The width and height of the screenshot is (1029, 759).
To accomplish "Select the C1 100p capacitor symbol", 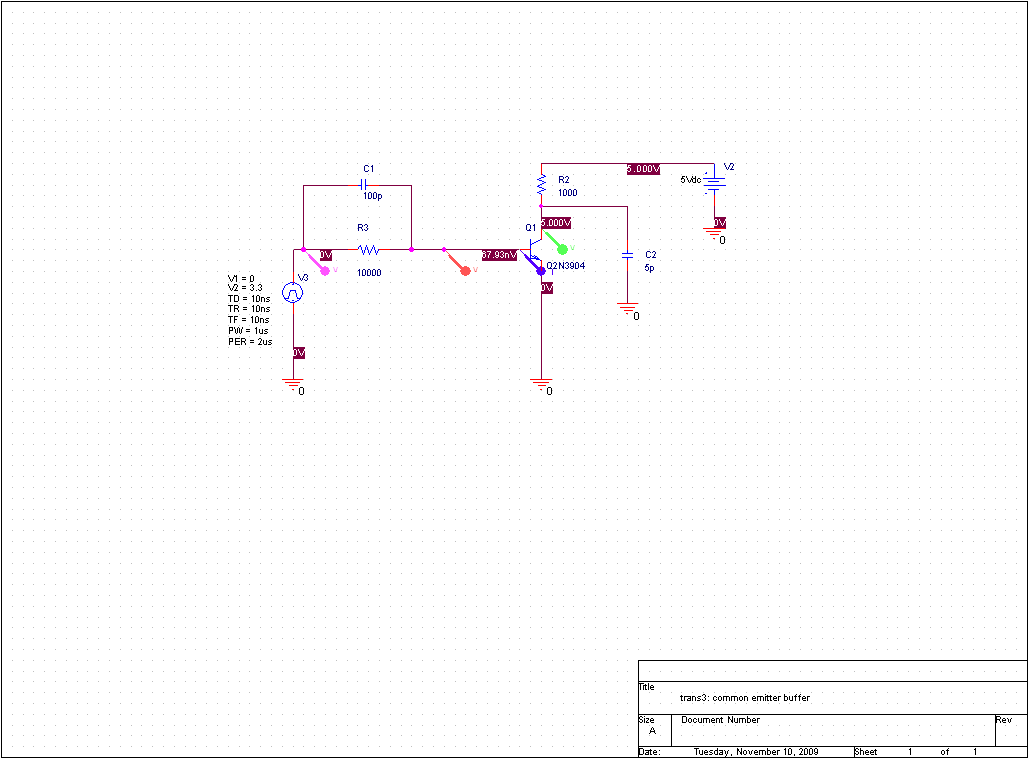I will pyautogui.click(x=366, y=185).
